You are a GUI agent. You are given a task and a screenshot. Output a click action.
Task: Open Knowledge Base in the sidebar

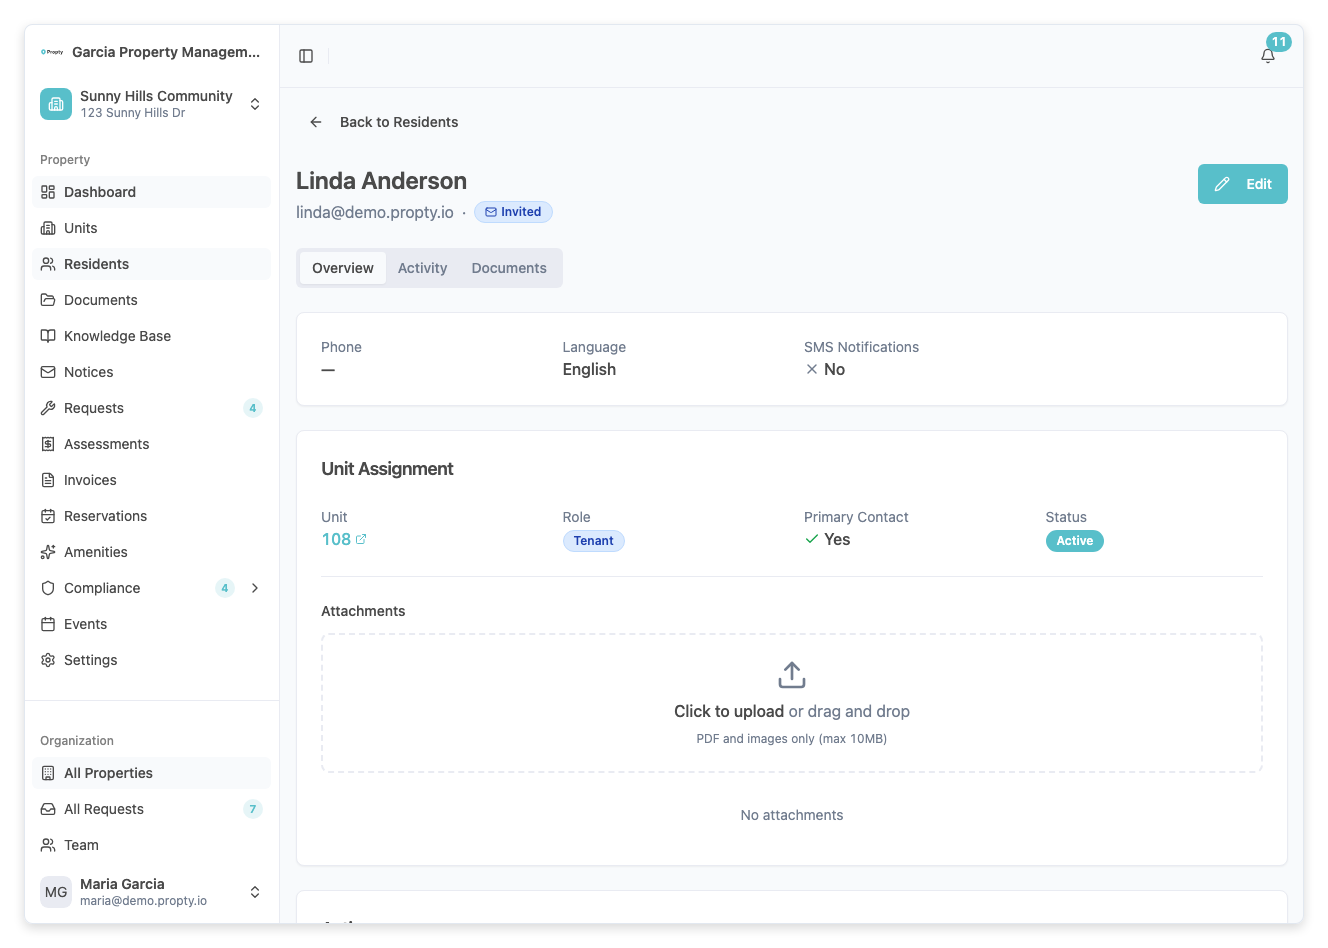tap(152, 336)
